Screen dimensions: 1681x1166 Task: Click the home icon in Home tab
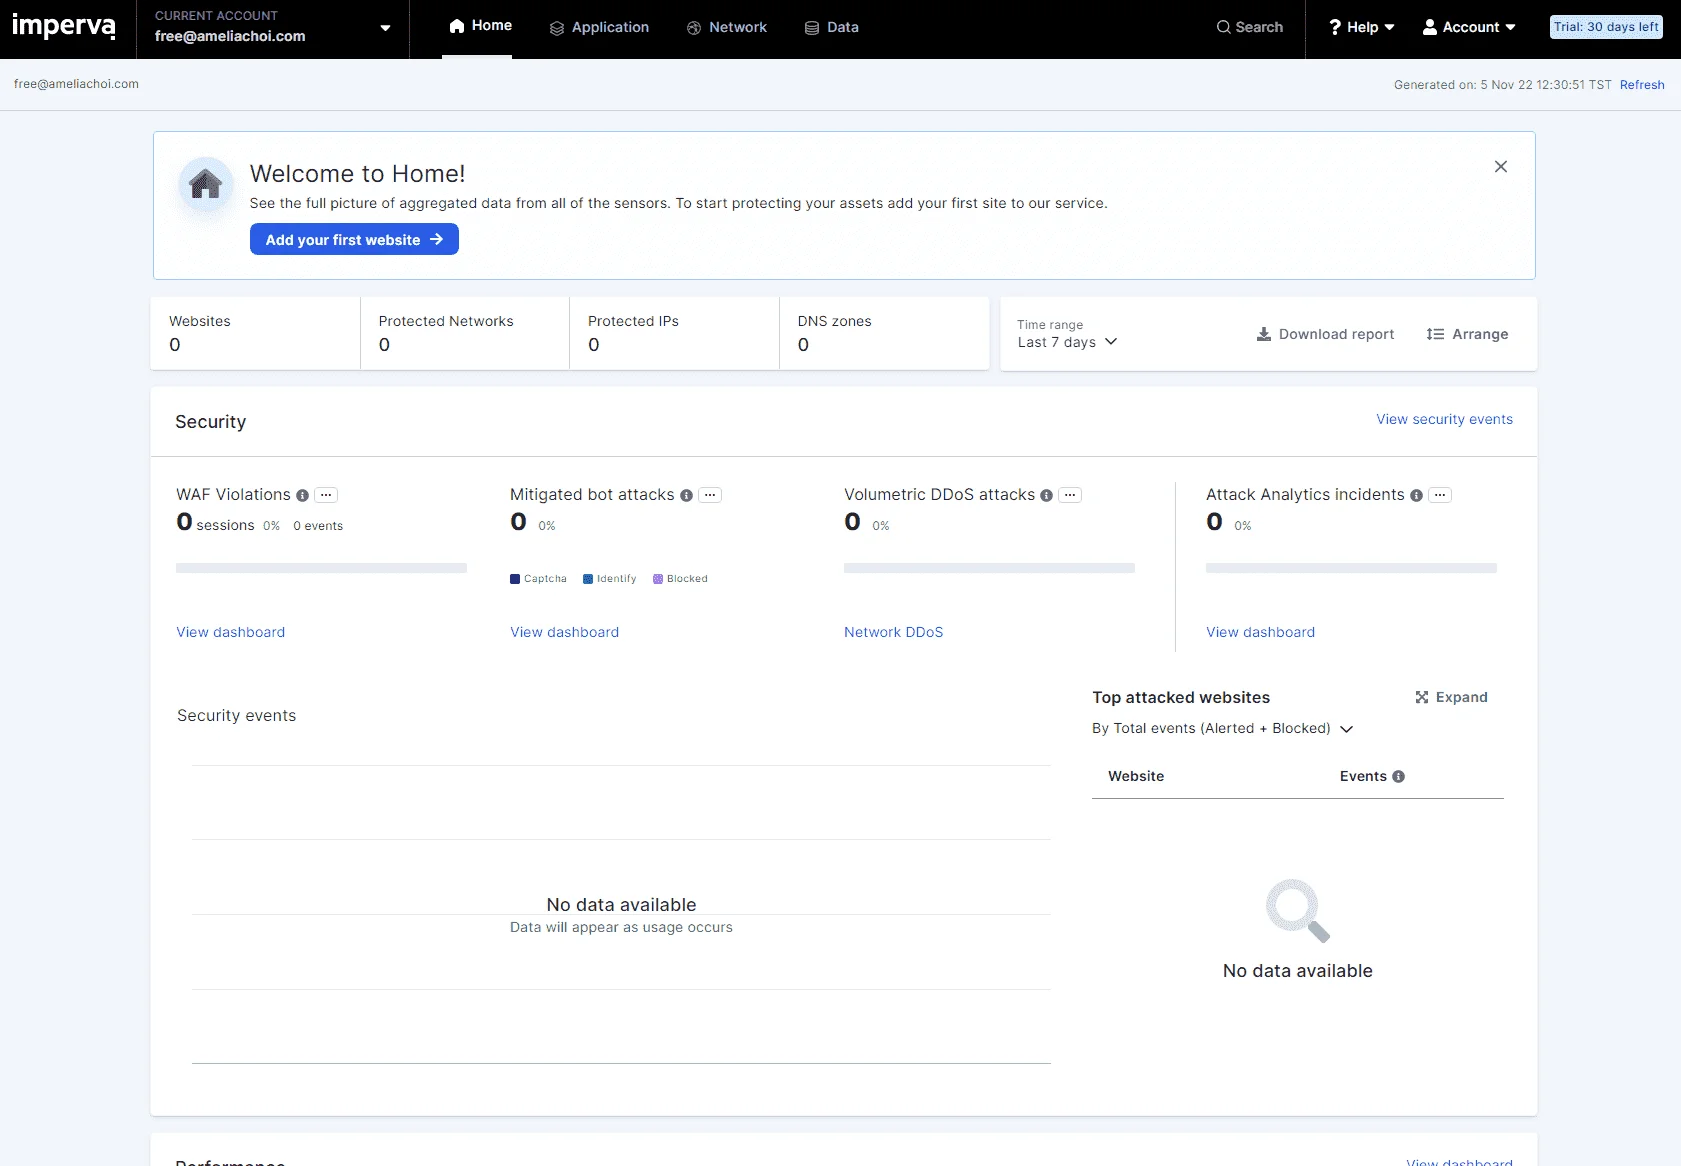(x=457, y=26)
